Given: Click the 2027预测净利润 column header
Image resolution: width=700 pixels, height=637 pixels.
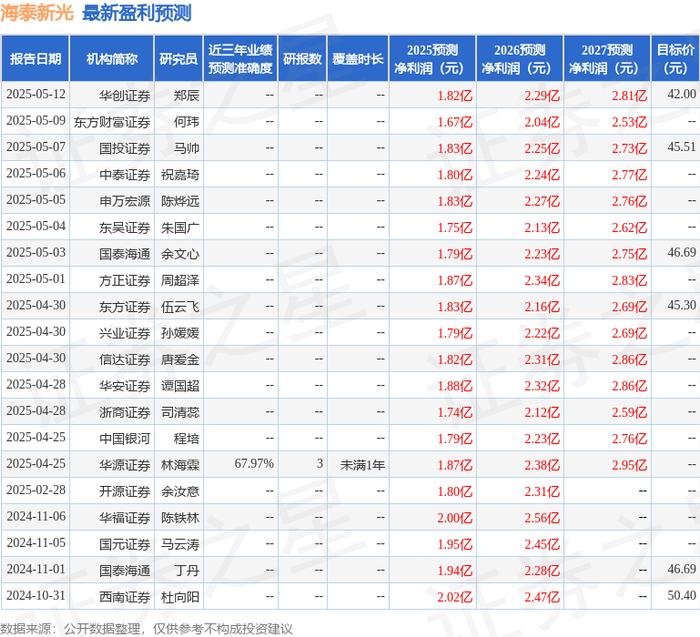Looking at the screenshot, I should click(x=607, y=58).
